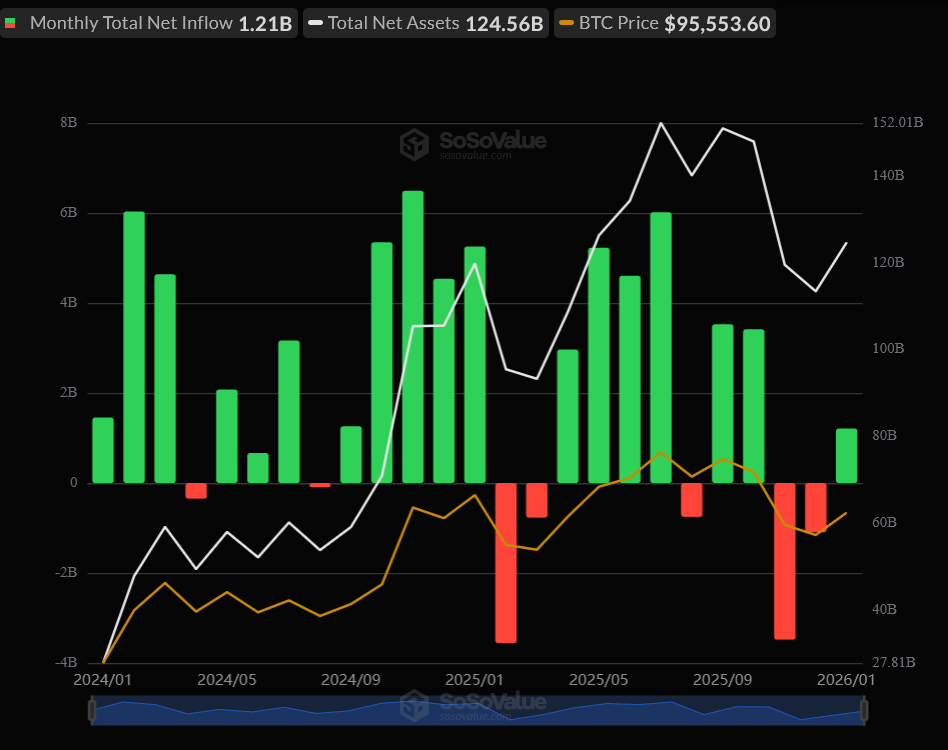Click the 2024/09 x-axis date label
Image resolution: width=948 pixels, height=750 pixels.
351,679
